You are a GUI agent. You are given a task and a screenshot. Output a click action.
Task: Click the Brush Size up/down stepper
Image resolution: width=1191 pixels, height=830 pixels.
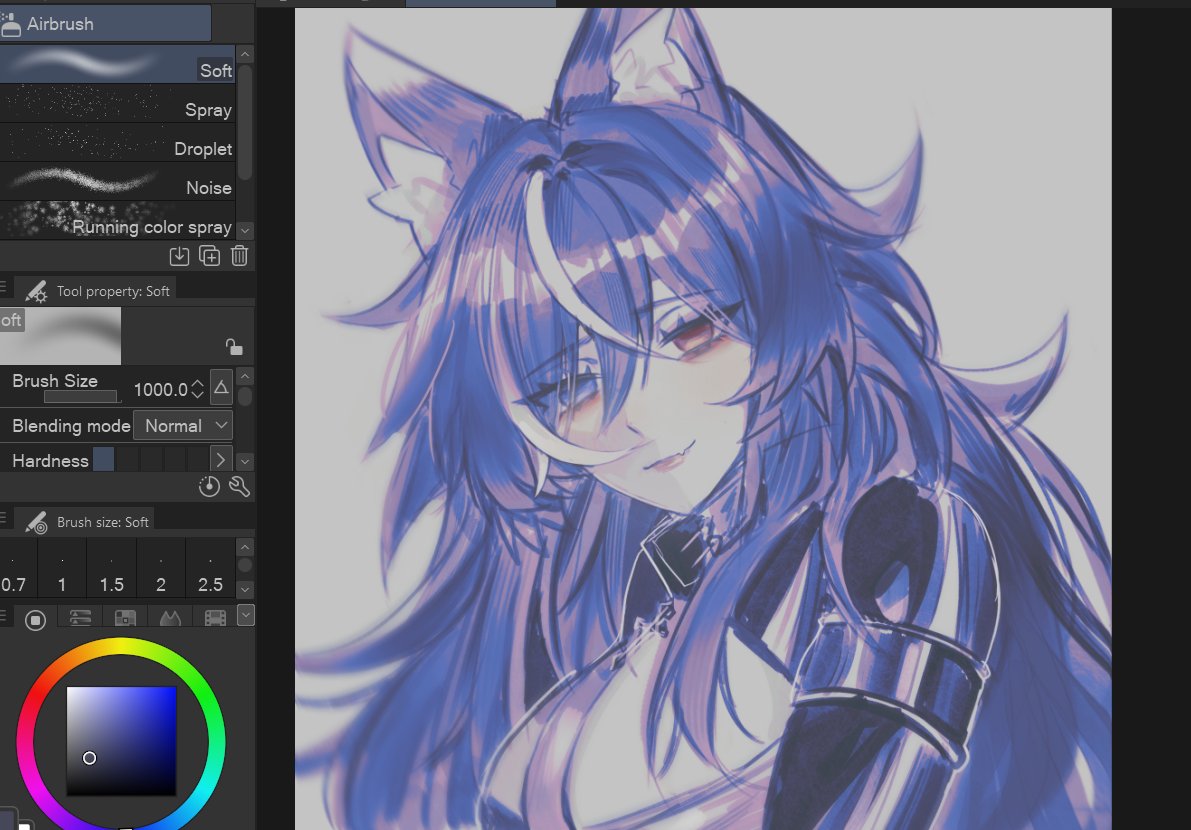[197, 390]
